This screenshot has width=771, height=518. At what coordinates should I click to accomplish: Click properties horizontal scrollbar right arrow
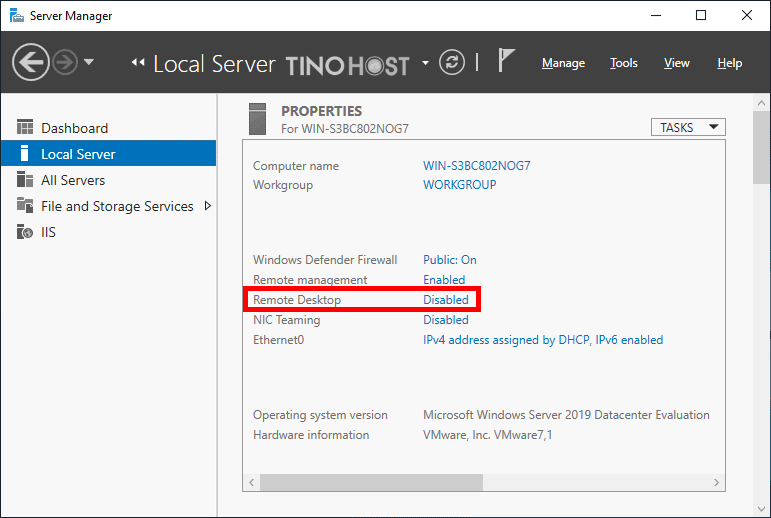[716, 483]
